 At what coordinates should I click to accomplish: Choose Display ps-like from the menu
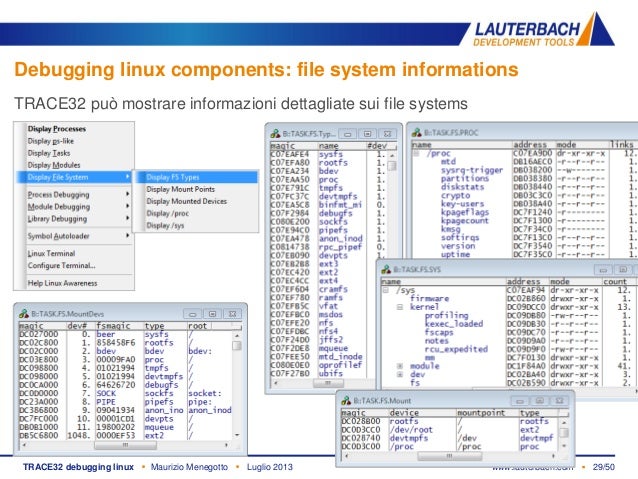(x=50, y=141)
